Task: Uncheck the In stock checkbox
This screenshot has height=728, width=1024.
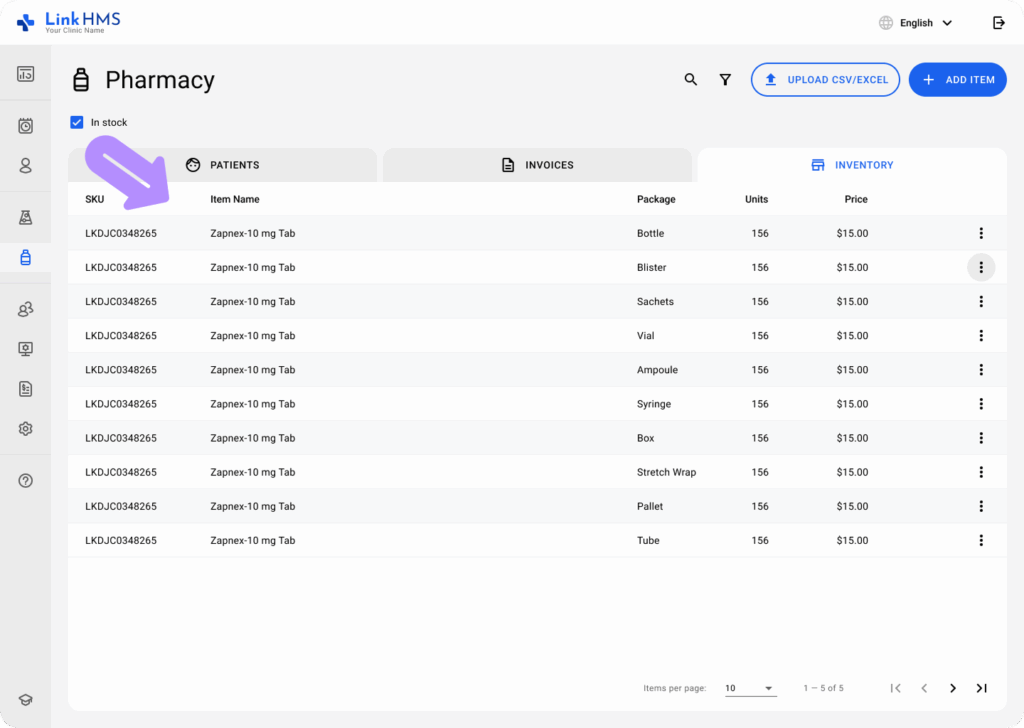Action: point(77,122)
